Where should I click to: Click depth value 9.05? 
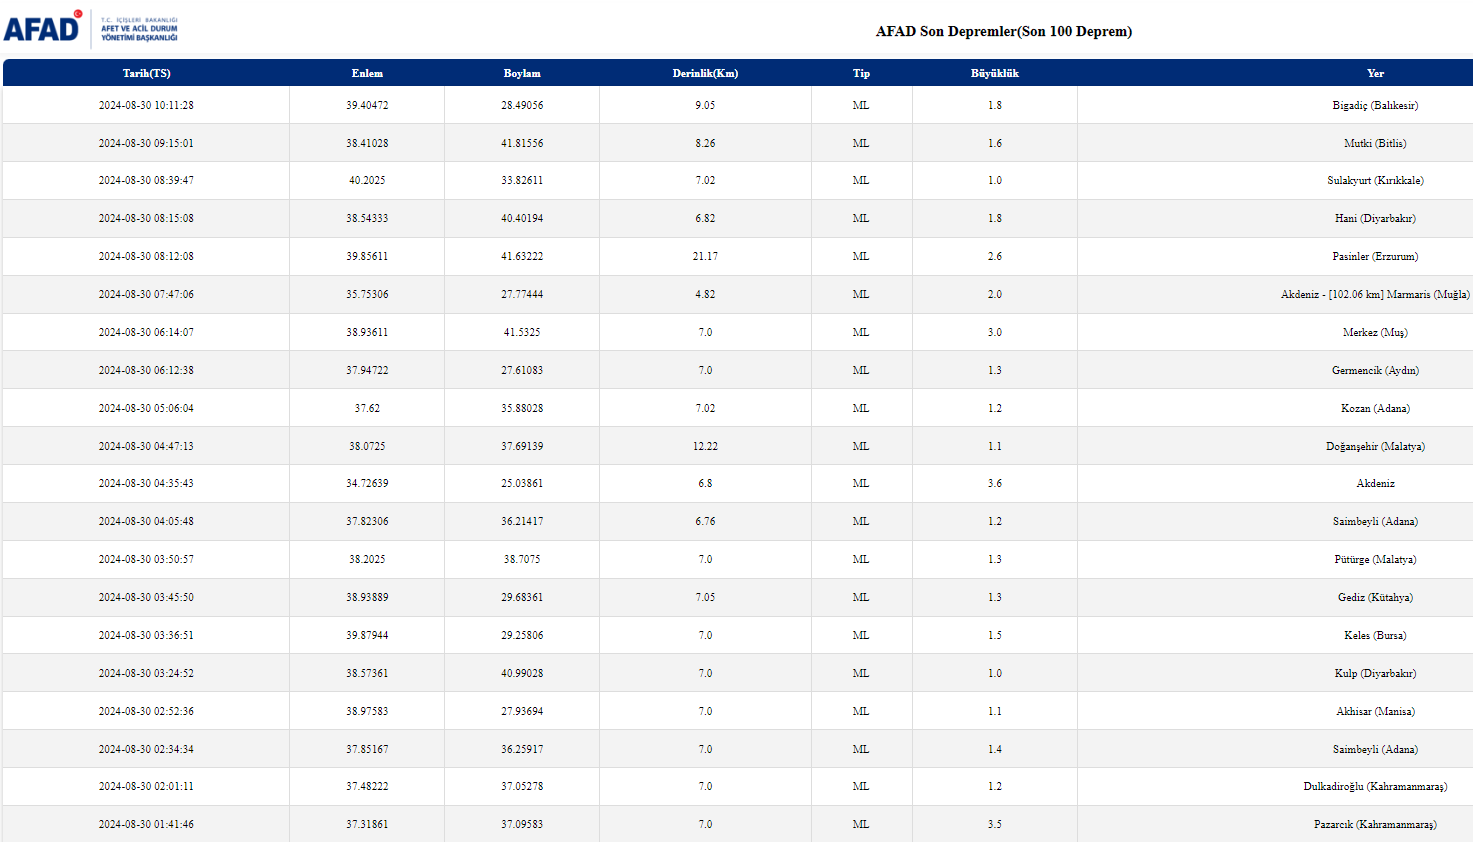(705, 105)
